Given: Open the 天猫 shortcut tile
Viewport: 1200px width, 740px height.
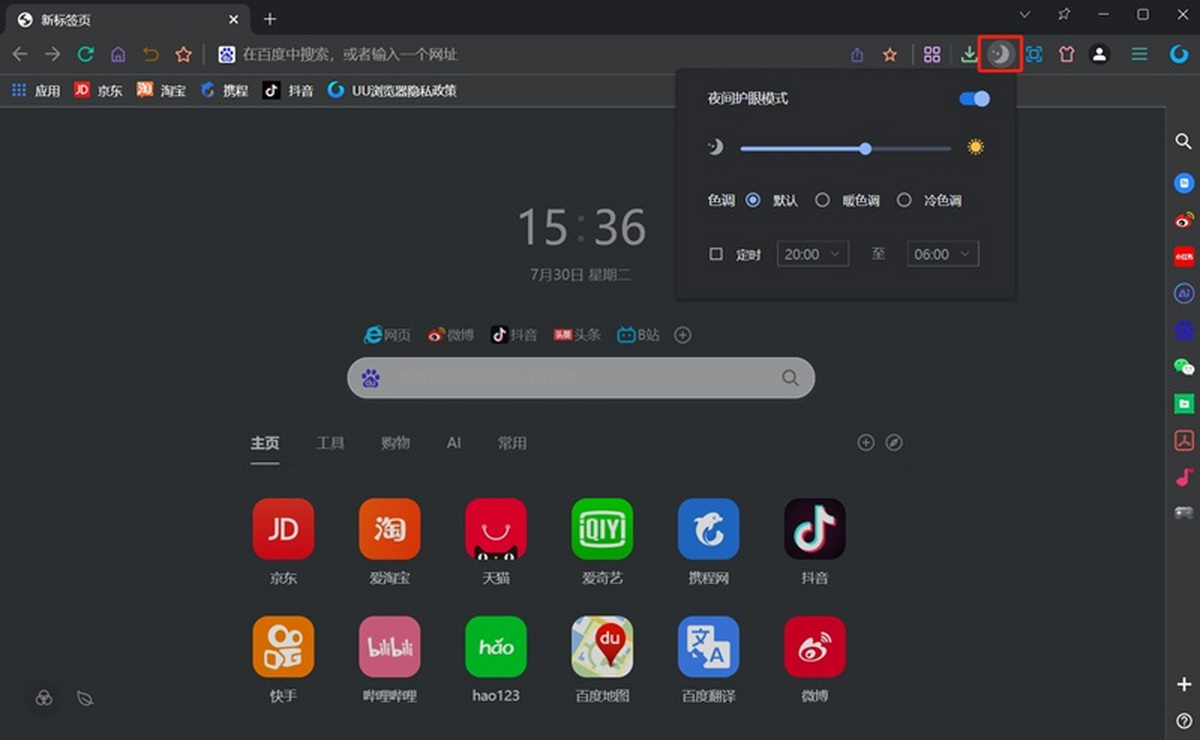Looking at the screenshot, I should (x=496, y=542).
